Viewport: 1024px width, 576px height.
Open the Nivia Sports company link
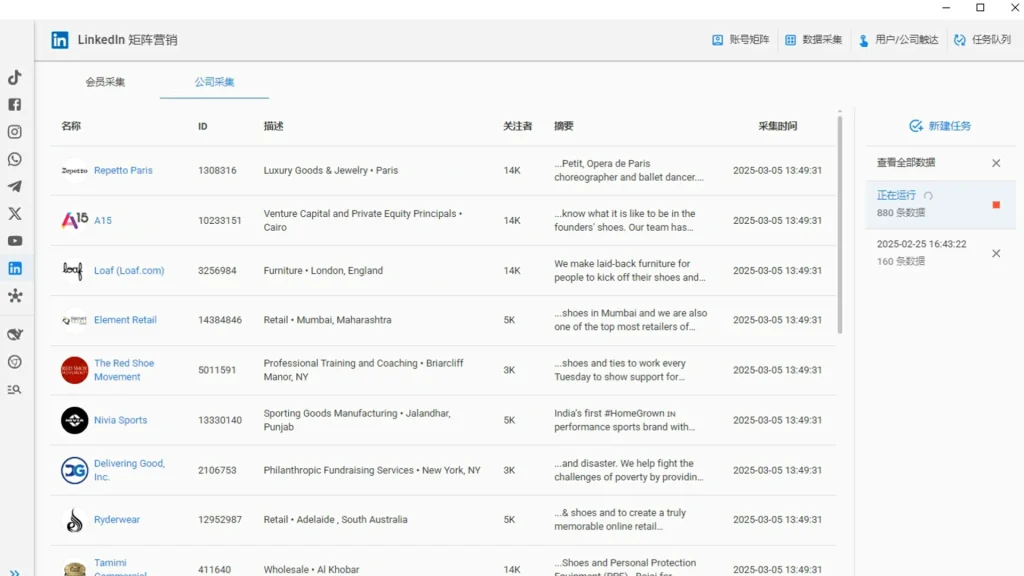tap(123, 420)
